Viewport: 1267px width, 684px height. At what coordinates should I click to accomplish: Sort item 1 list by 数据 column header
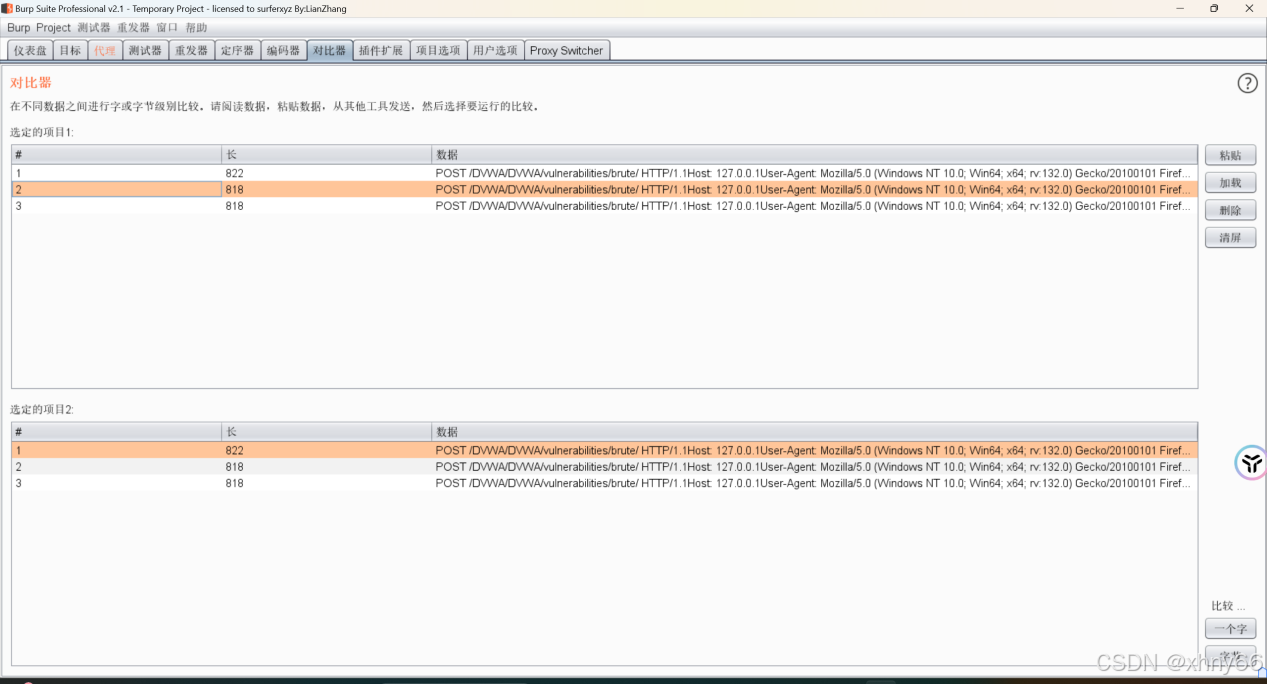pos(814,154)
